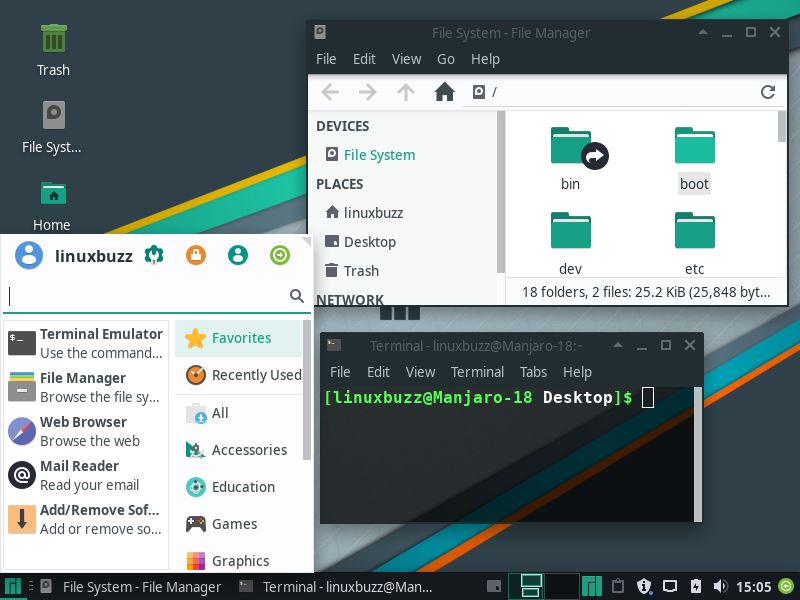Open Terminal menu in Terminal window
This screenshot has width=800, height=600.
tap(478, 372)
